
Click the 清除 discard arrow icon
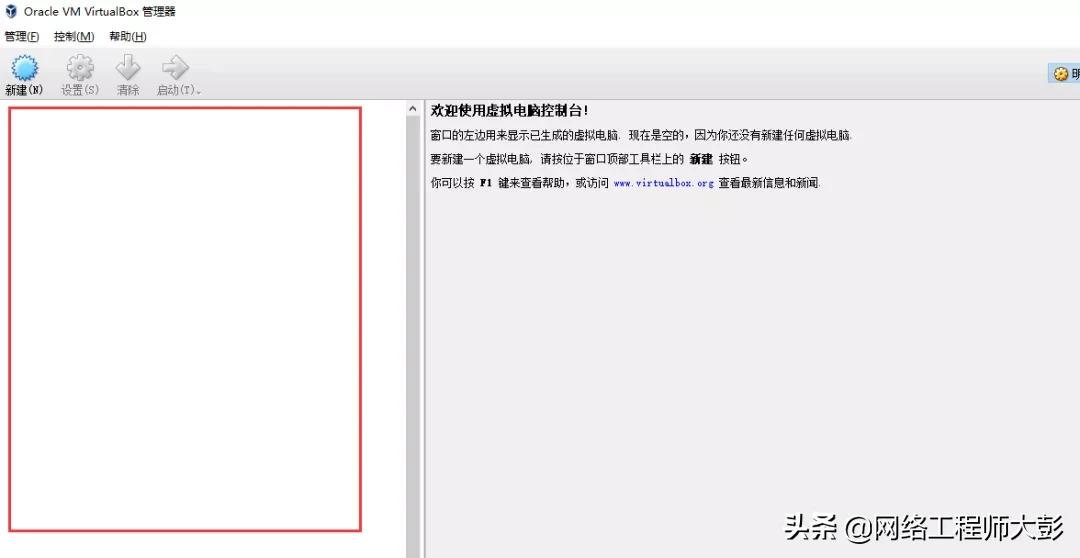coord(128,68)
